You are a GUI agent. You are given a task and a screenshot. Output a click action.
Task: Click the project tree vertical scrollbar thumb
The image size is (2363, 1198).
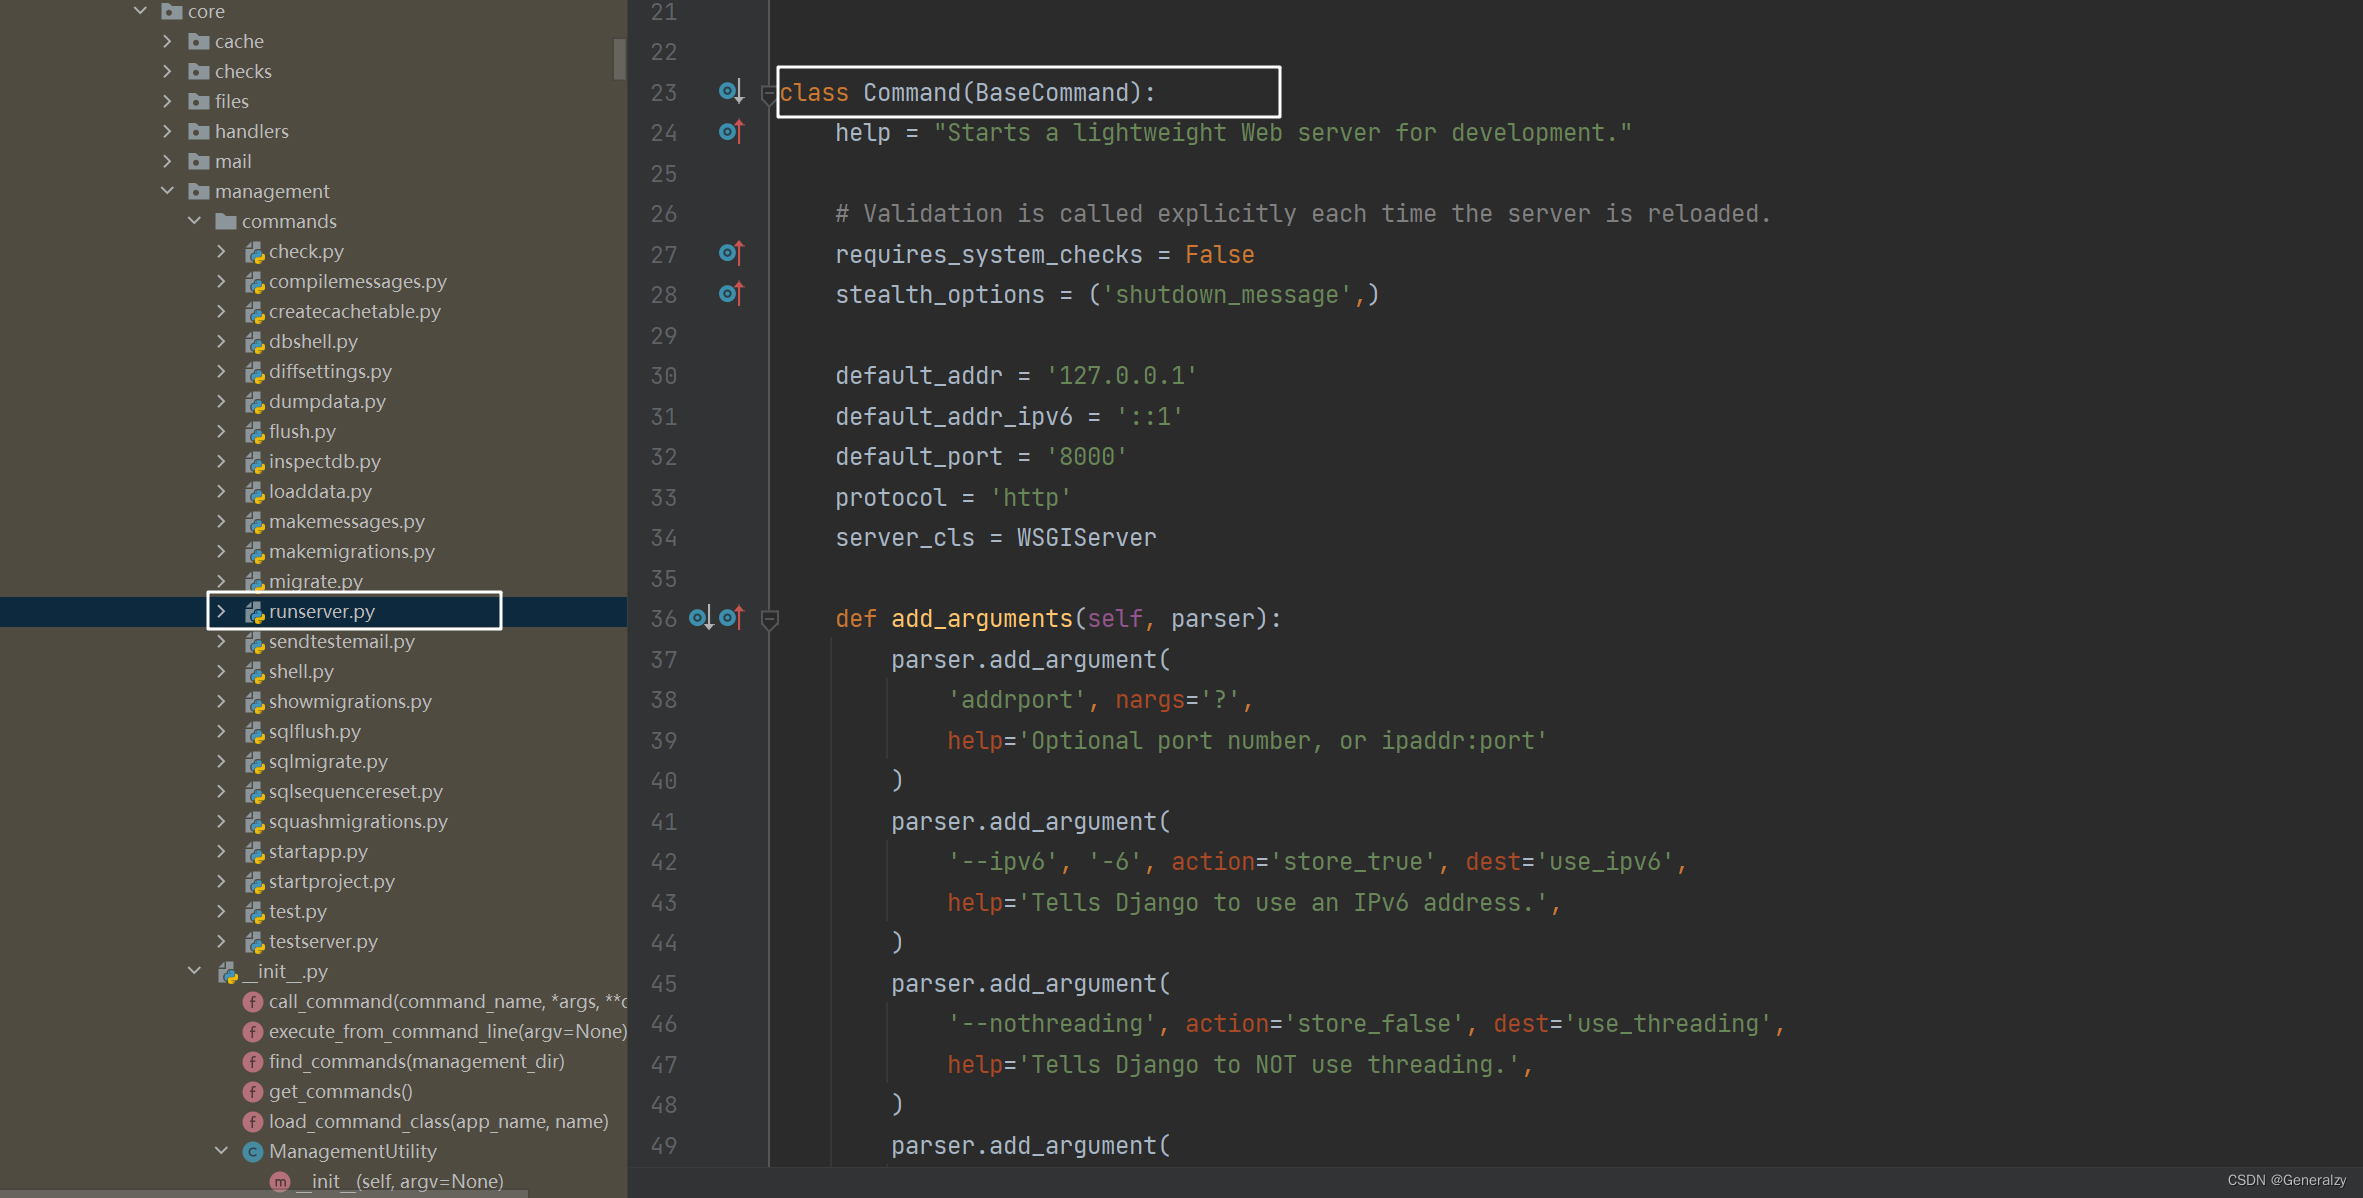[x=619, y=58]
